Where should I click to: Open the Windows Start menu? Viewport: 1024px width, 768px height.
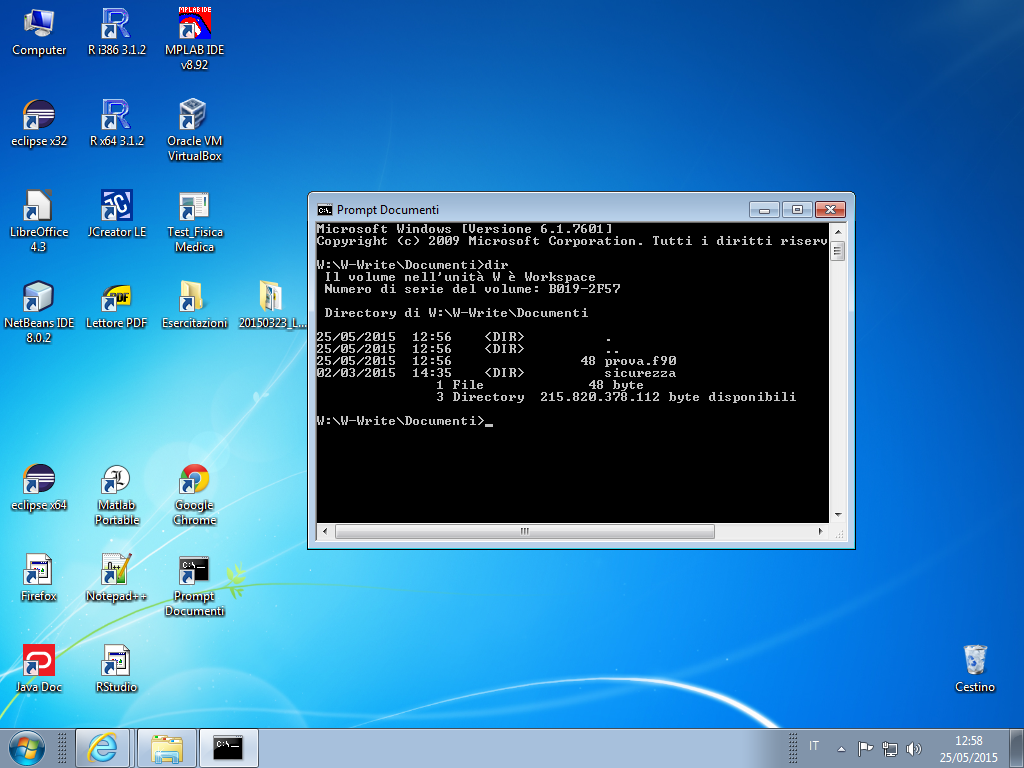click(x=26, y=748)
